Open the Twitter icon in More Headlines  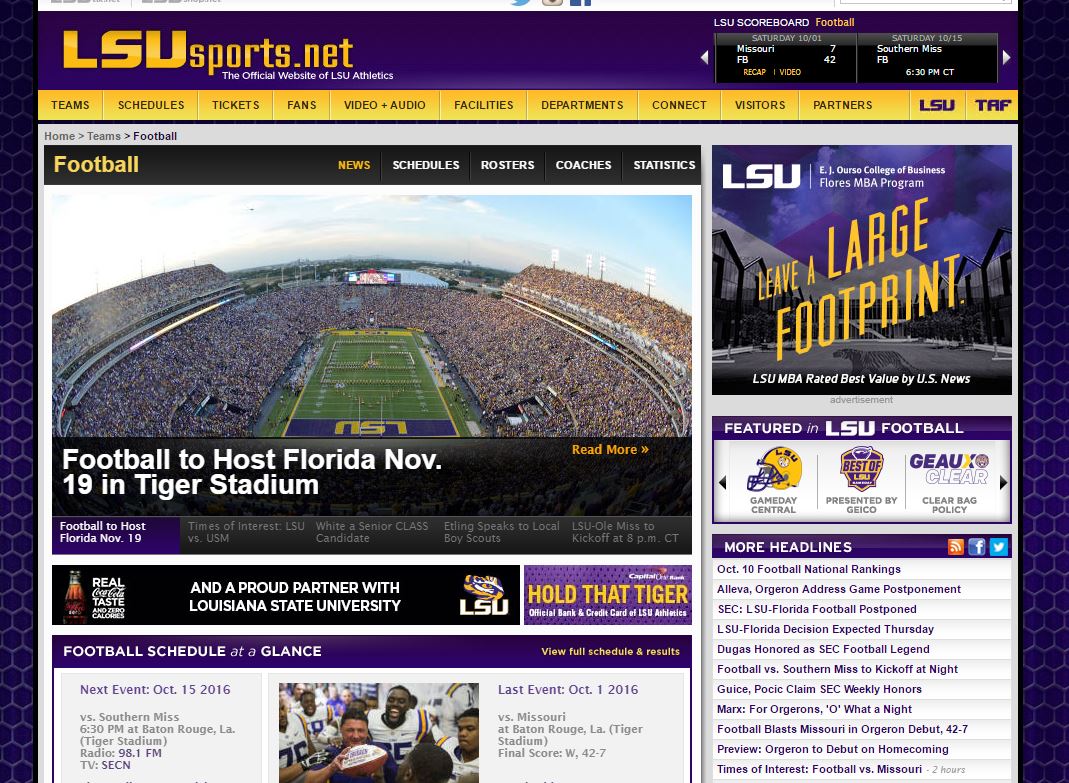pos(998,547)
